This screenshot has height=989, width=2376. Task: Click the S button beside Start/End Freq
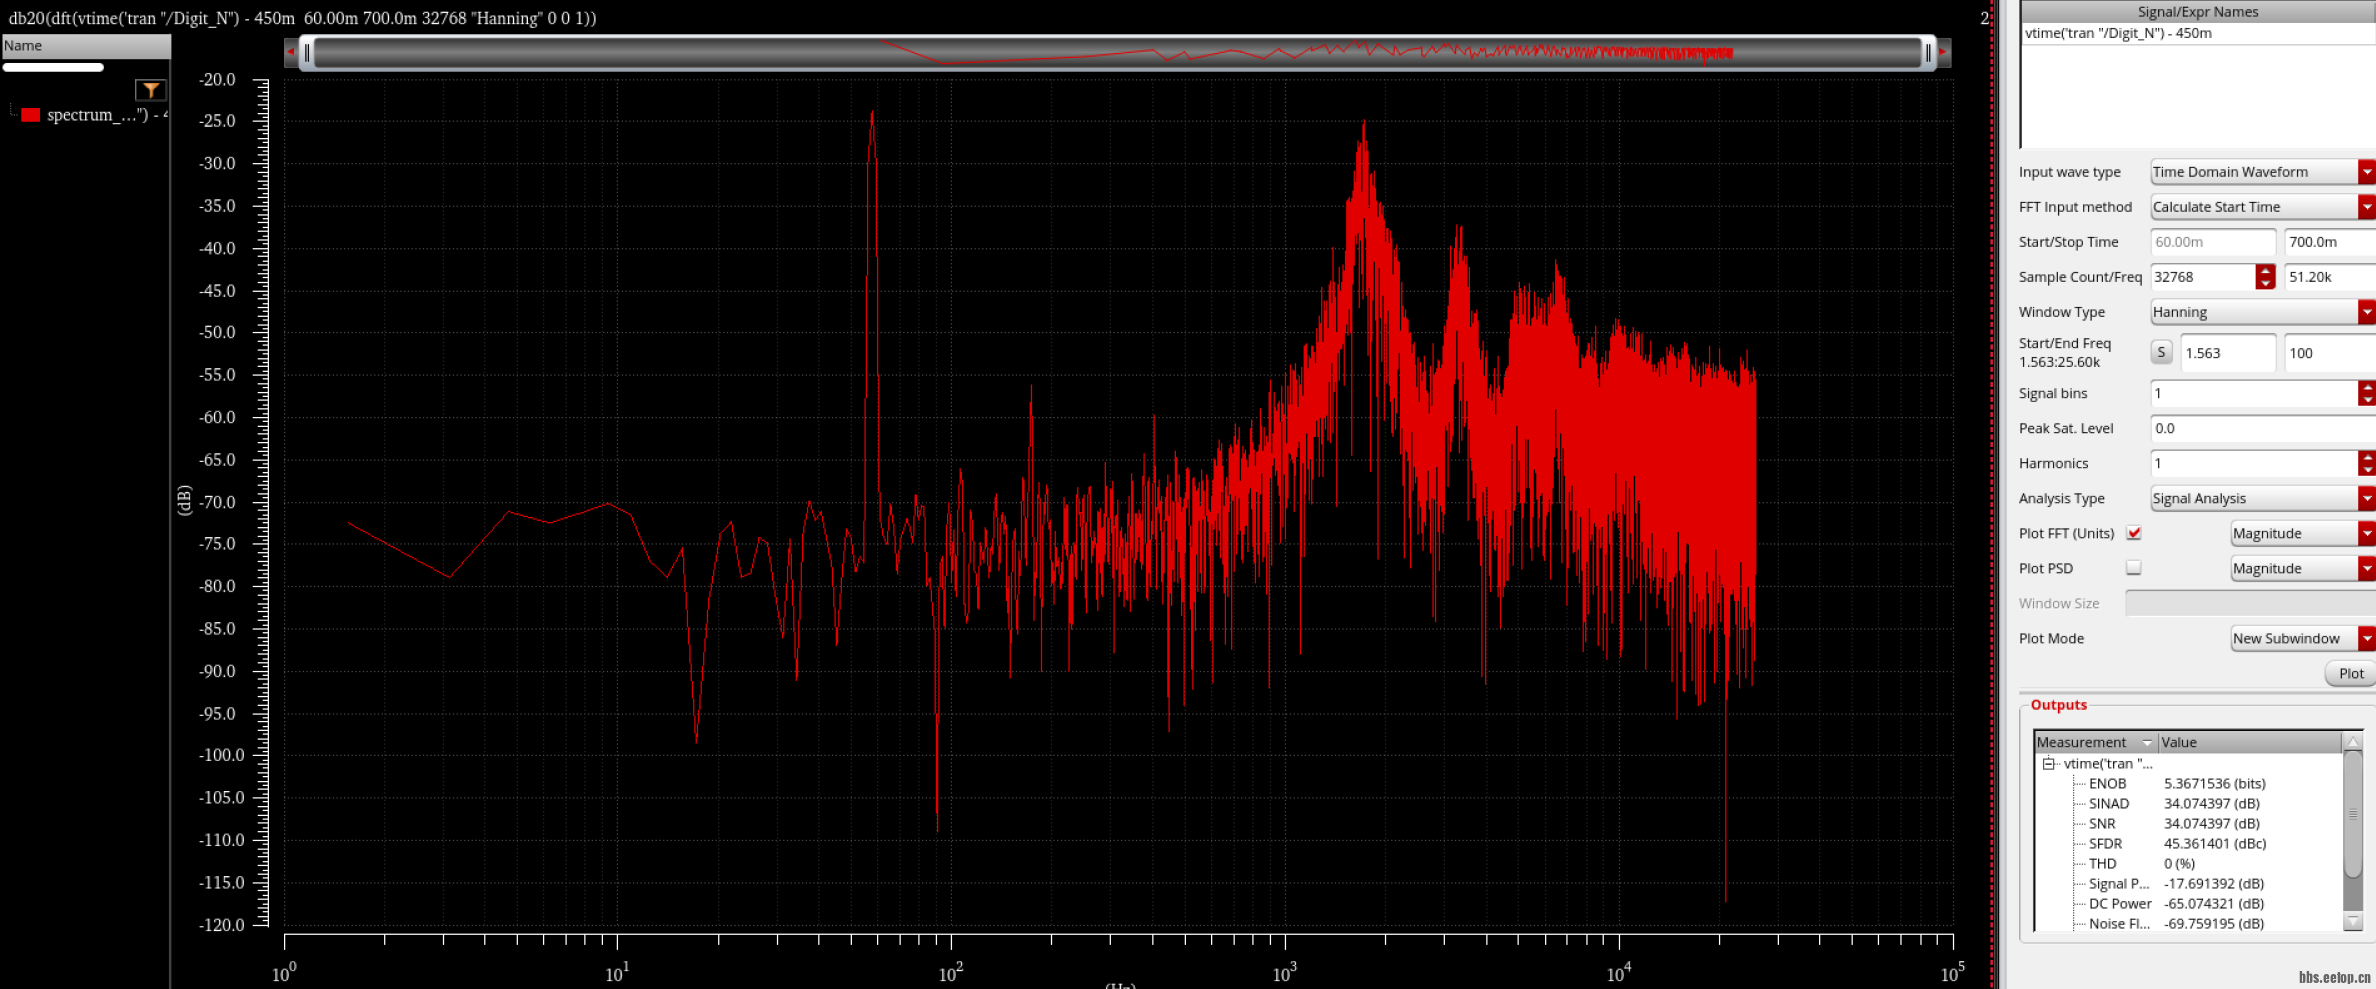(2161, 353)
